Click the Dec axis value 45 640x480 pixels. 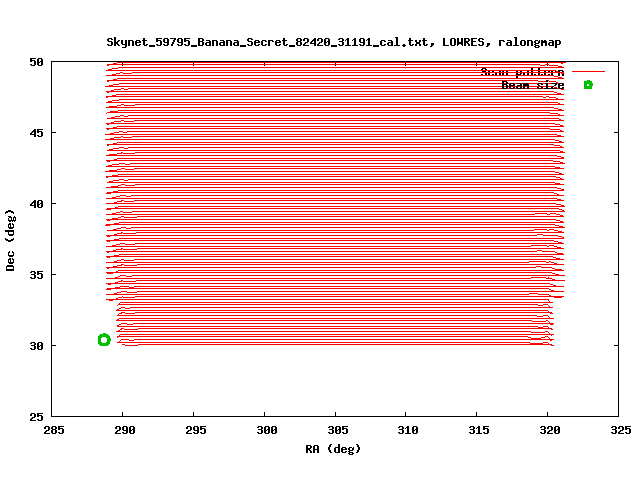pyautogui.click(x=36, y=133)
